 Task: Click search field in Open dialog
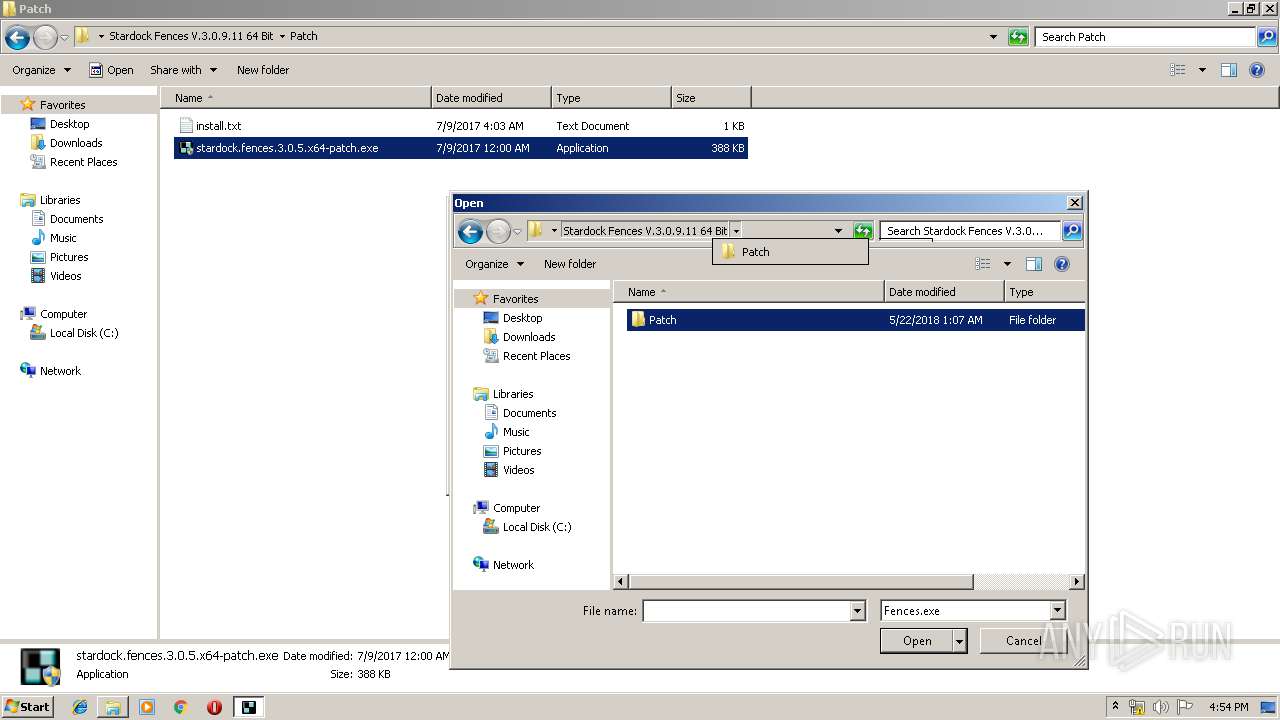970,231
